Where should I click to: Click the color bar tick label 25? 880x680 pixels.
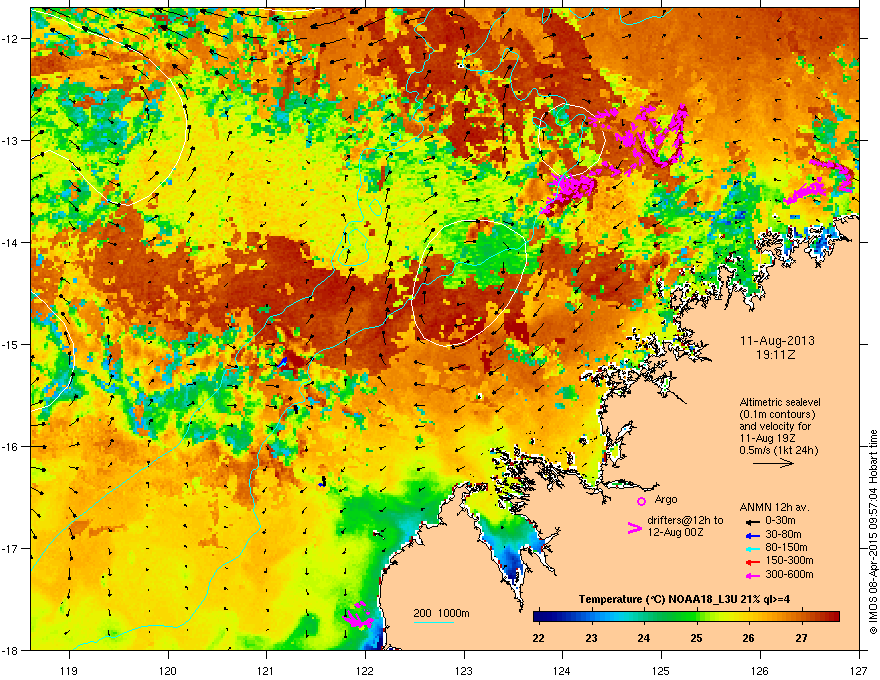click(696, 638)
